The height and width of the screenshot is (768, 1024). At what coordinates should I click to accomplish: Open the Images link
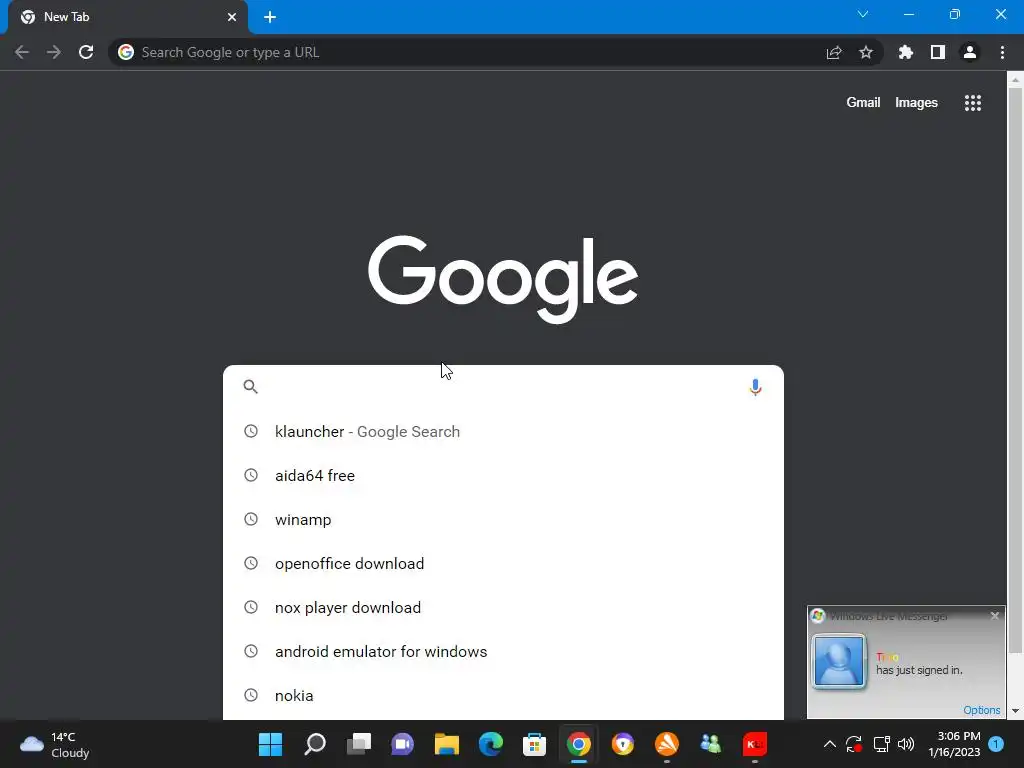916,103
